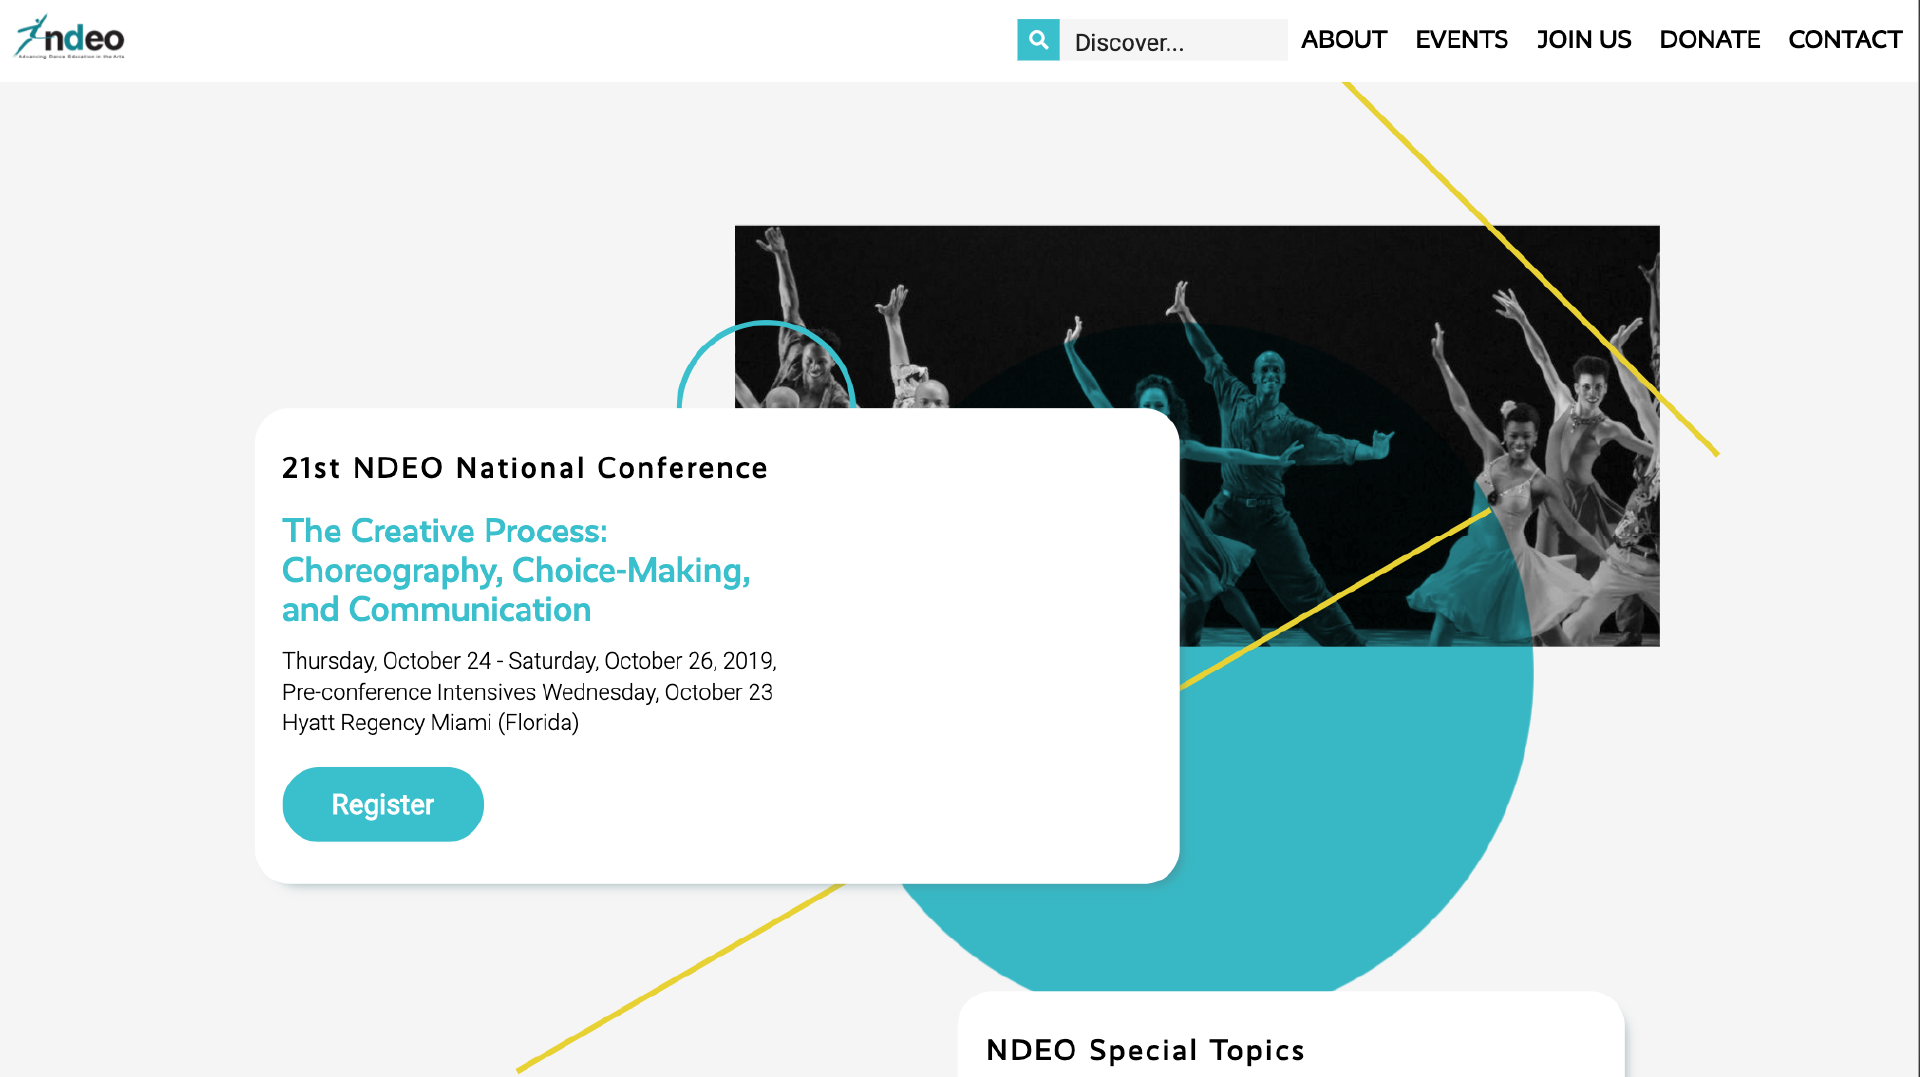Go to the Join Us page
Viewport: 1920px width, 1077px height.
point(1583,40)
